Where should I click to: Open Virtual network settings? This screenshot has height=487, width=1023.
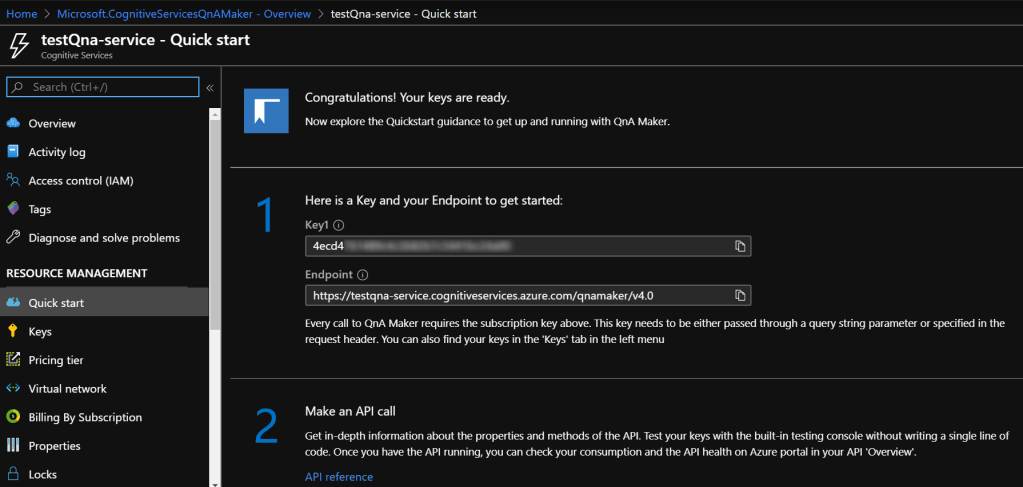[x=67, y=389]
